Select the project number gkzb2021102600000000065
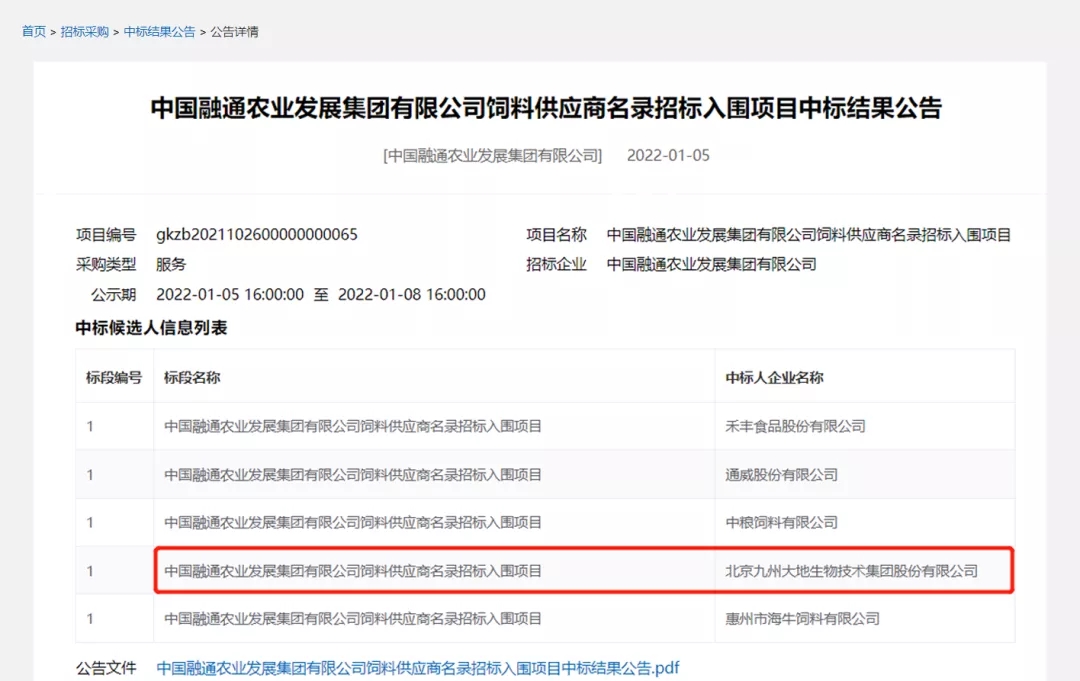Viewport: 1080px width, 681px height. click(x=257, y=235)
